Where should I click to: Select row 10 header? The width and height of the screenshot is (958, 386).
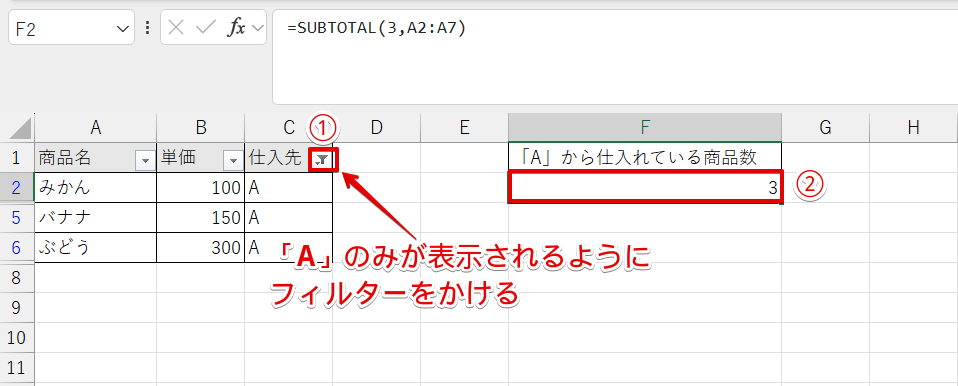pyautogui.click(x=17, y=337)
